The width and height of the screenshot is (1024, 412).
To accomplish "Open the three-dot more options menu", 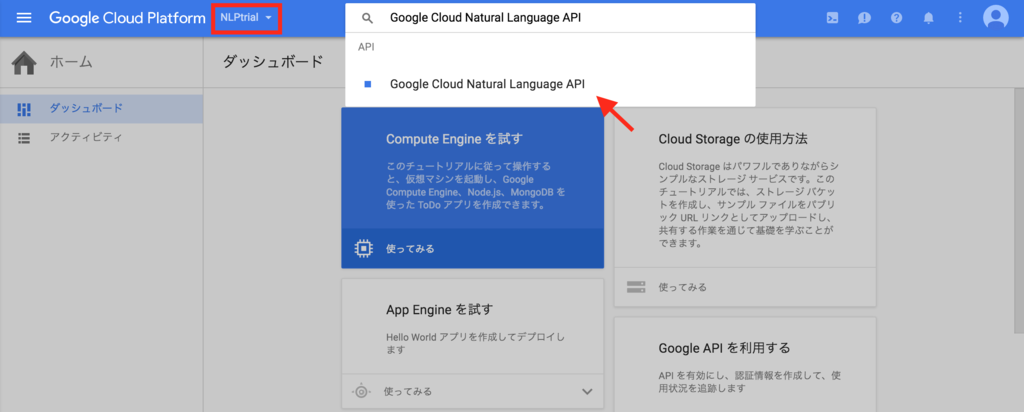I will (x=960, y=18).
